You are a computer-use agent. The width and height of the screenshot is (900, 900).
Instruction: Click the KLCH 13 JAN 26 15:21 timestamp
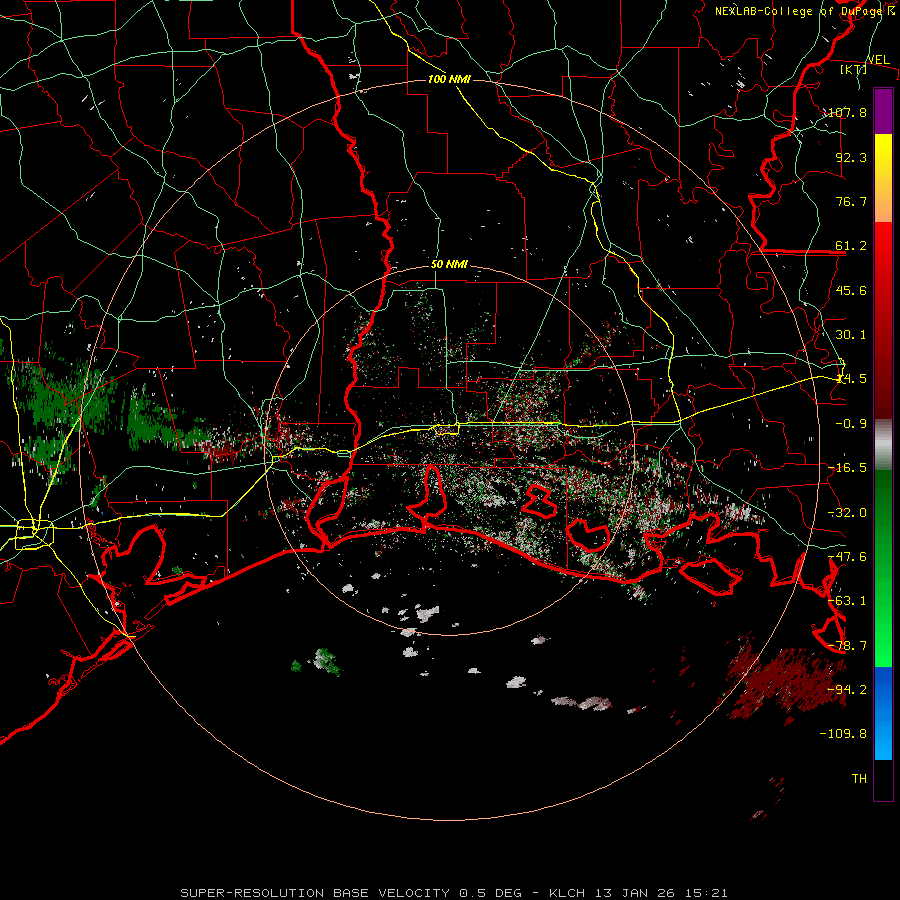638,893
